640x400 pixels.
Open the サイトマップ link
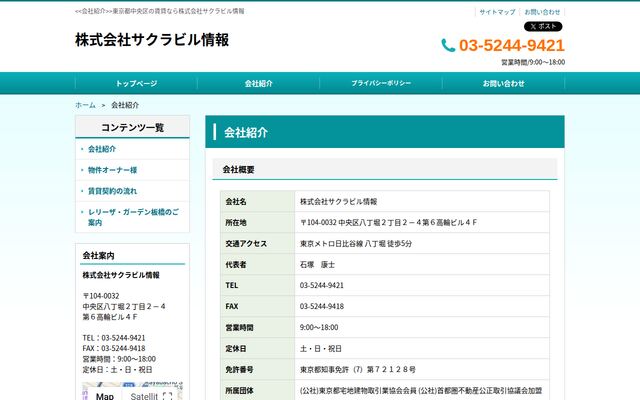[497, 12]
